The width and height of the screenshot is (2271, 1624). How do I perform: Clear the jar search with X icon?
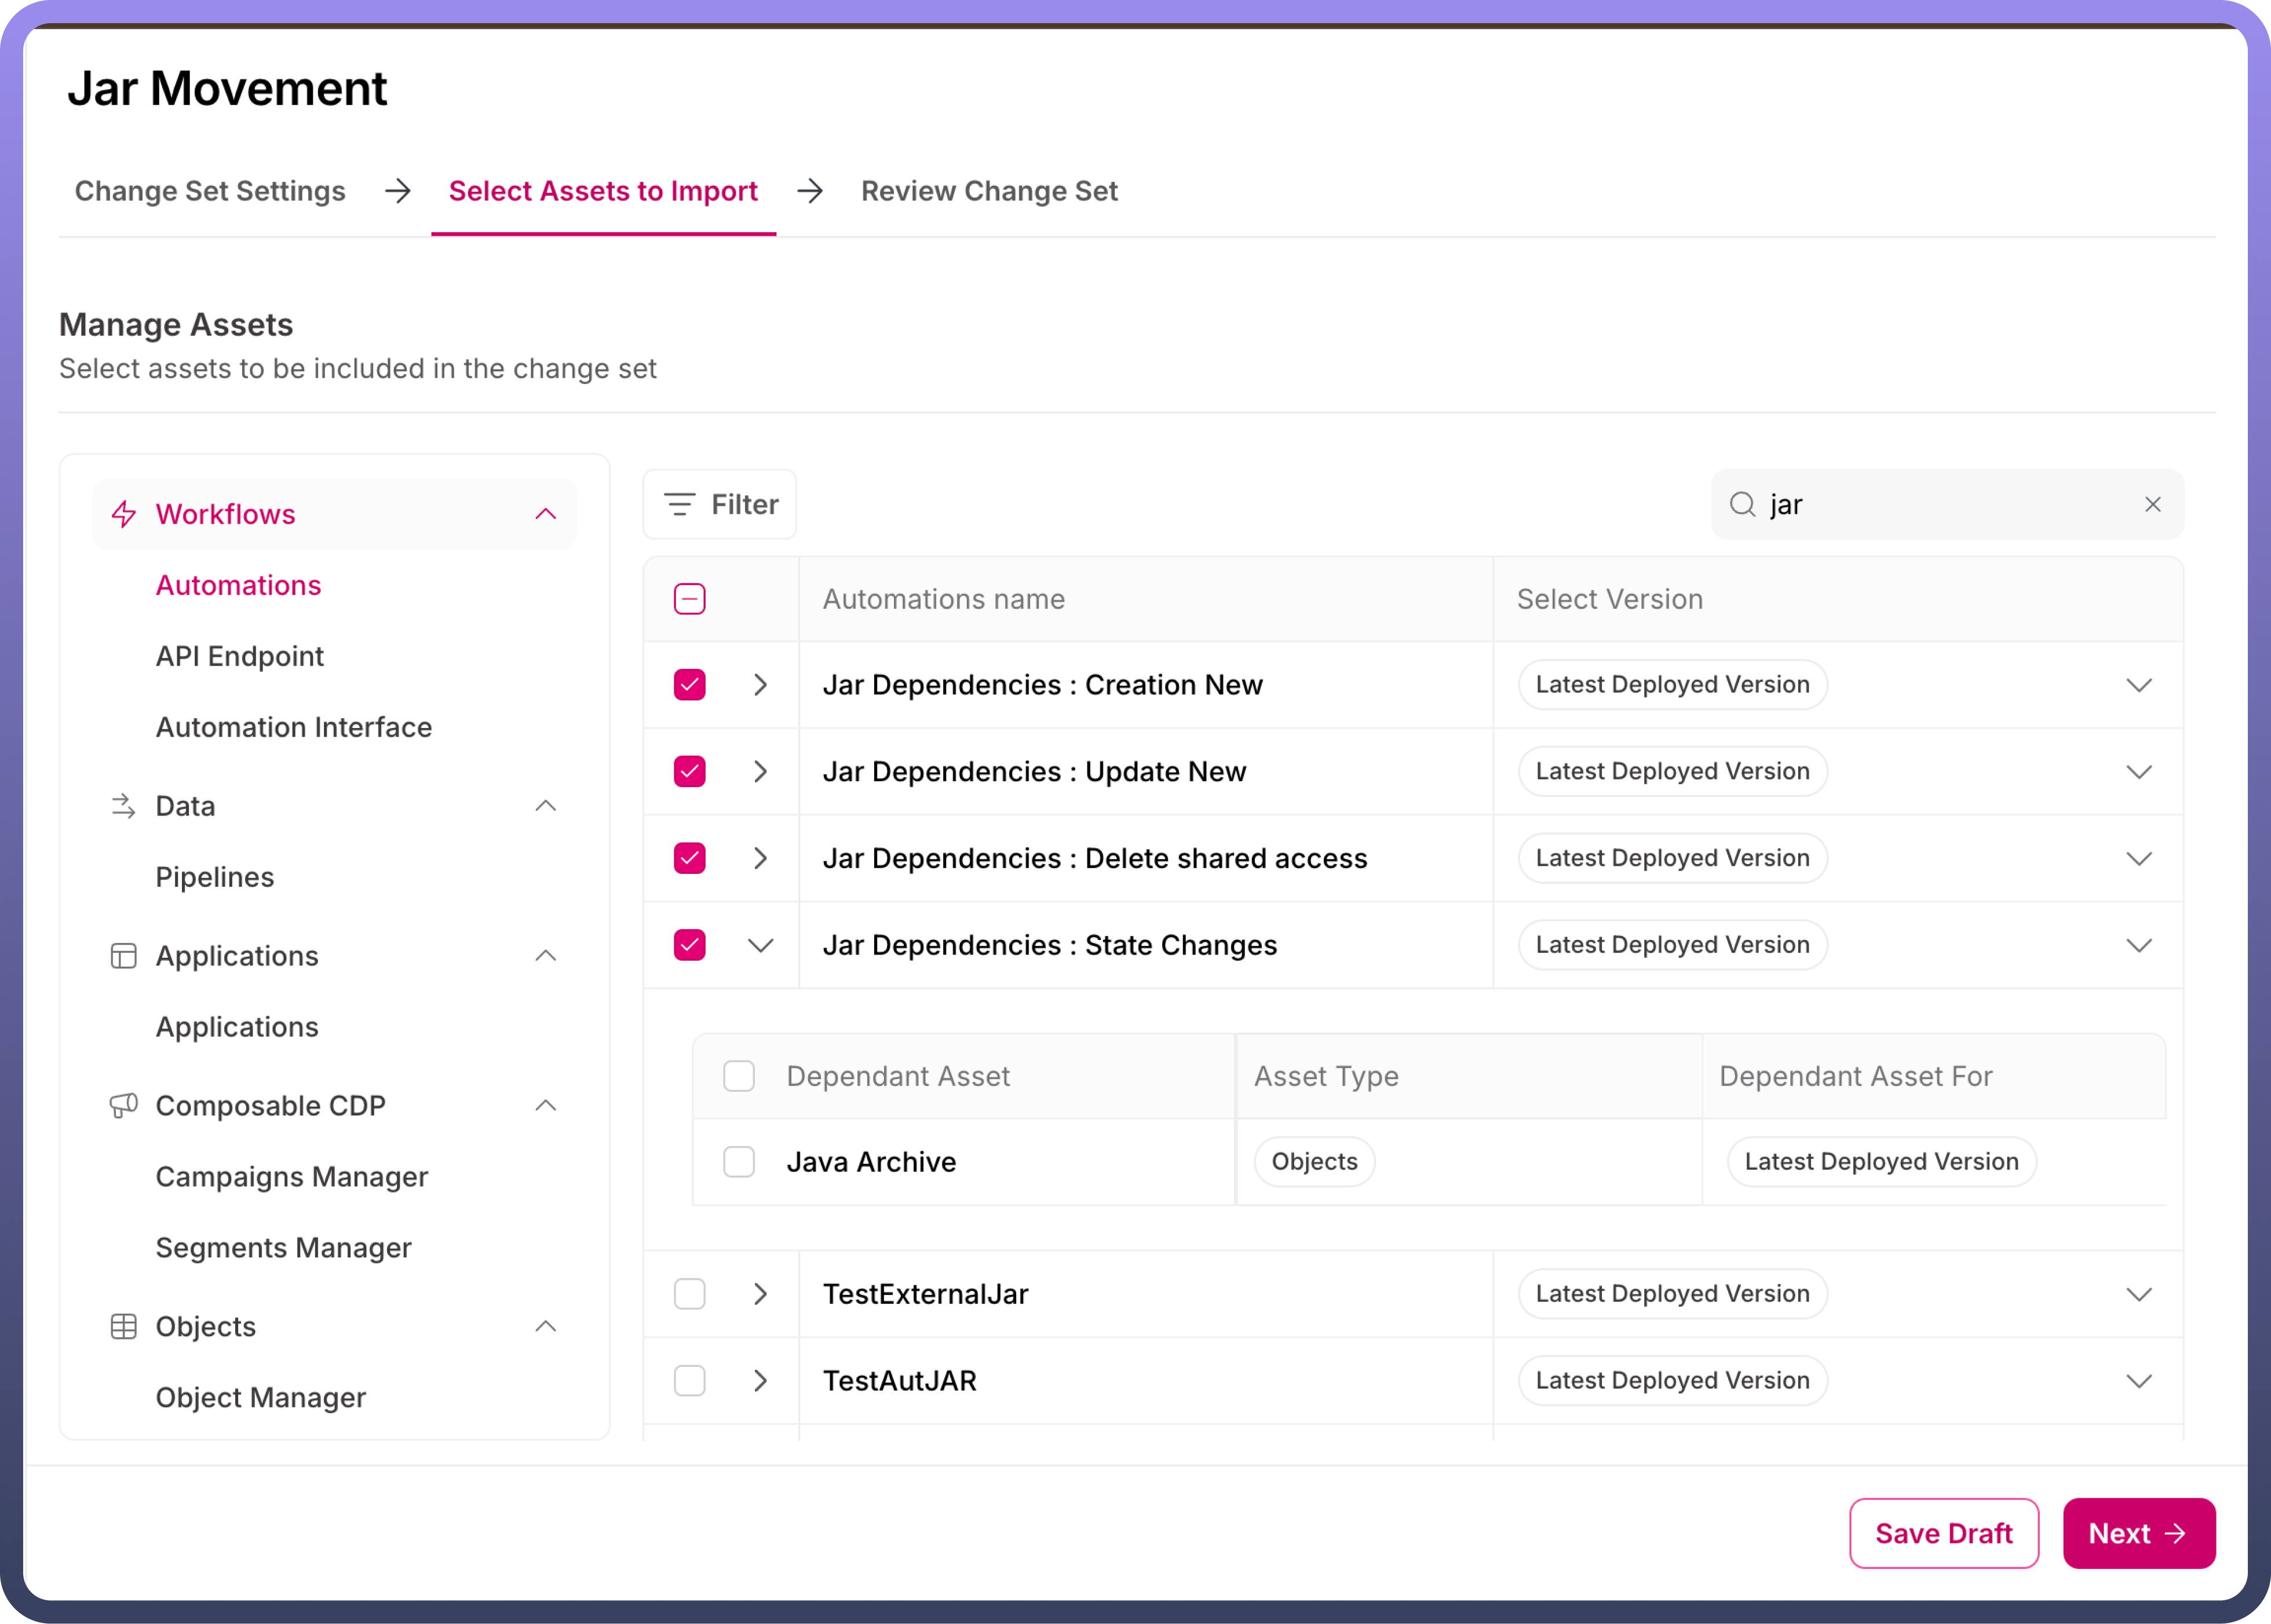(2152, 504)
